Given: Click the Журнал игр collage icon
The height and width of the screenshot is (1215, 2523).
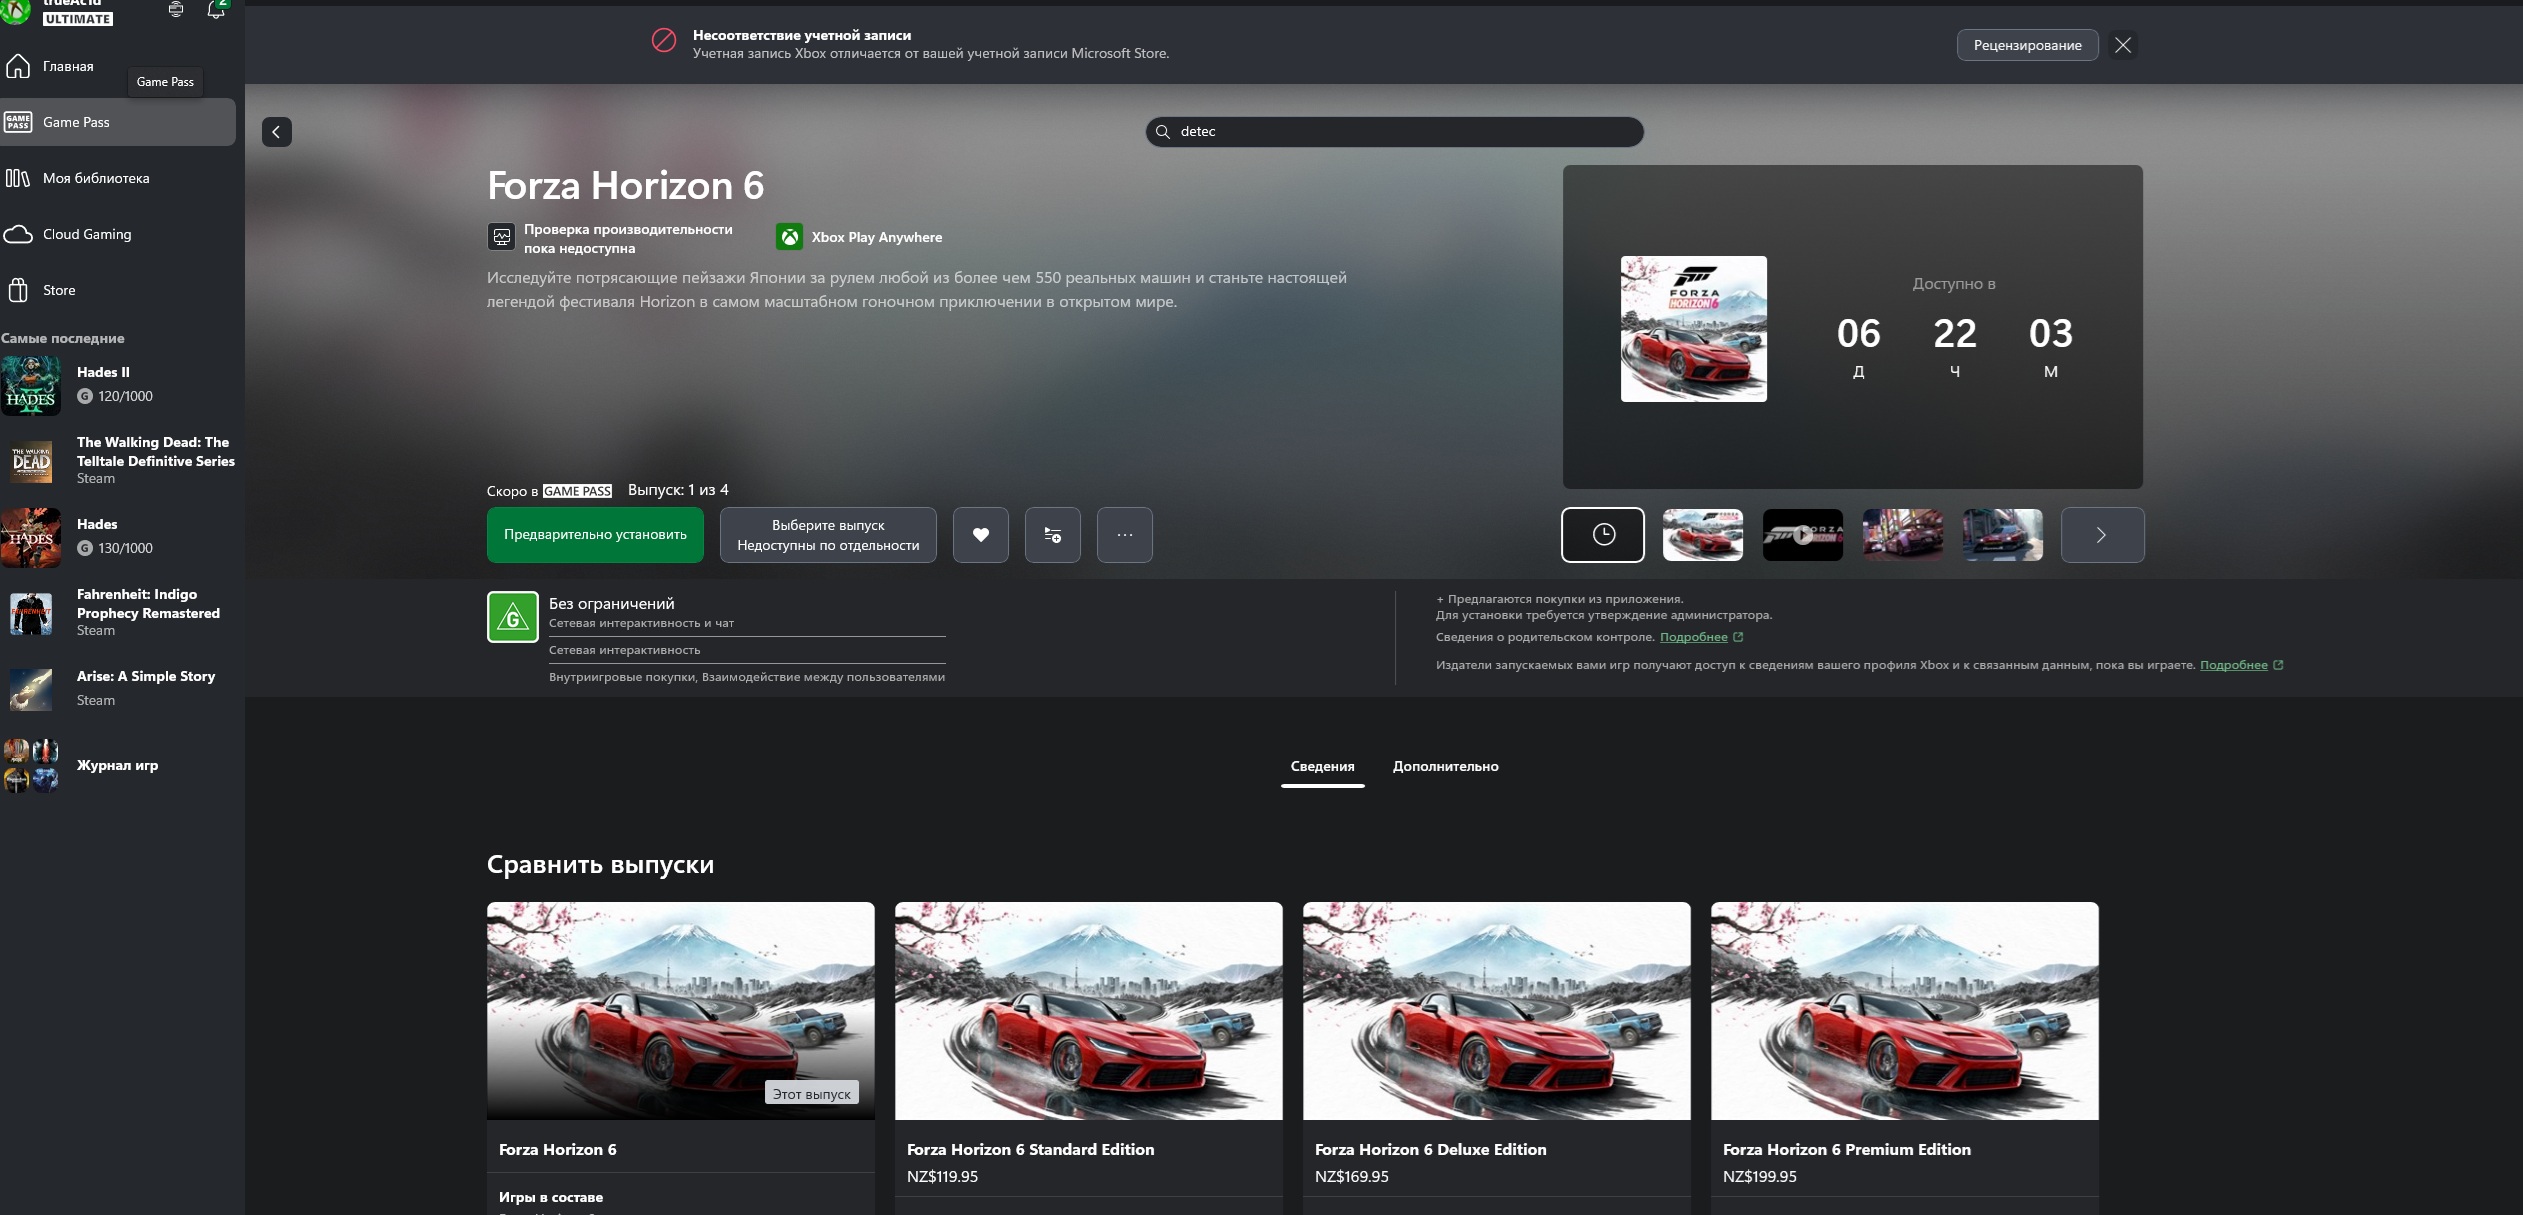Looking at the screenshot, I should click(x=31, y=766).
